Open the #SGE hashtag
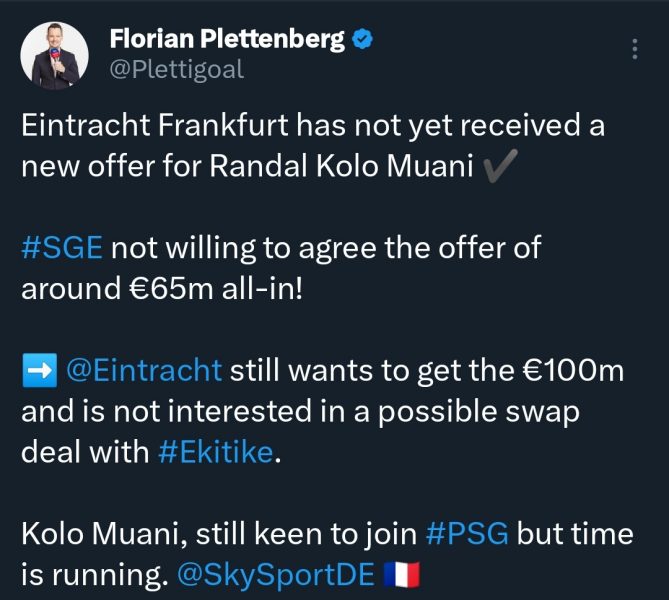 tap(61, 249)
